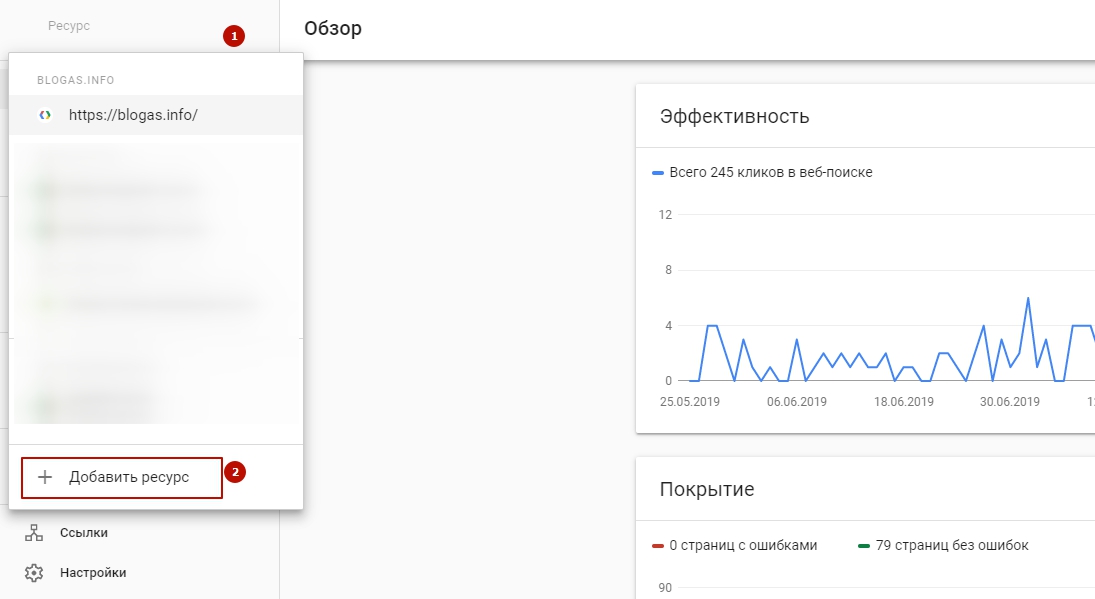Select the https://blogas.info/ property
1095x599 pixels.
tap(133, 115)
